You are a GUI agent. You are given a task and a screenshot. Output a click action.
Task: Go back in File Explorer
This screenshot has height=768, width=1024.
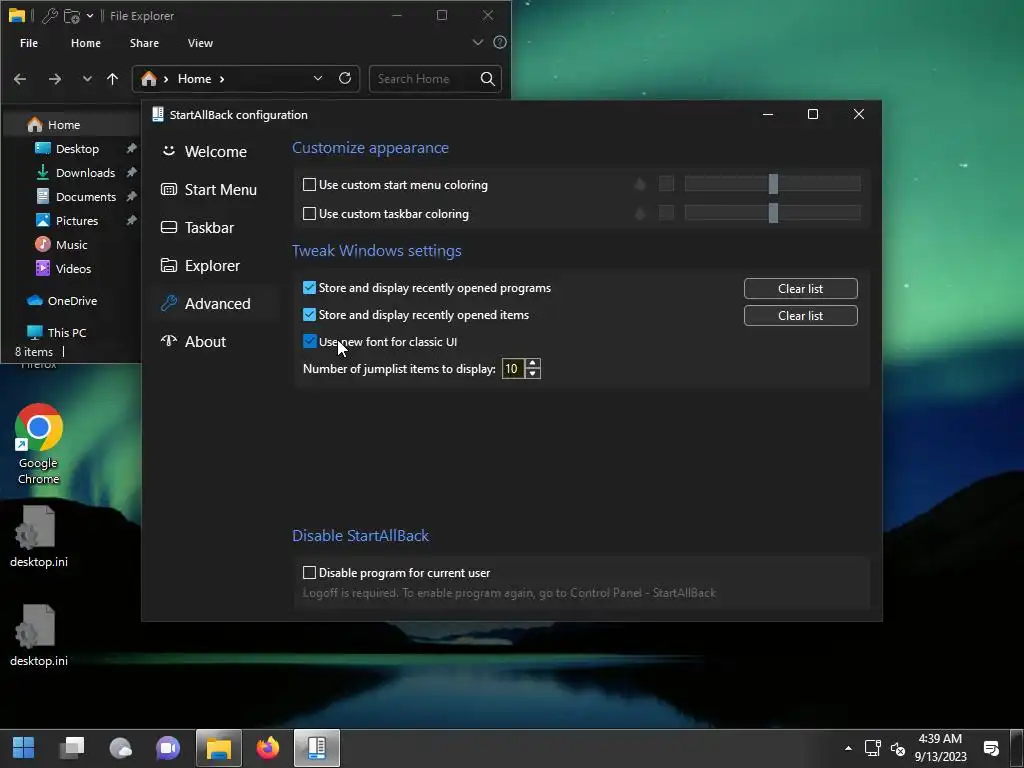pos(20,79)
